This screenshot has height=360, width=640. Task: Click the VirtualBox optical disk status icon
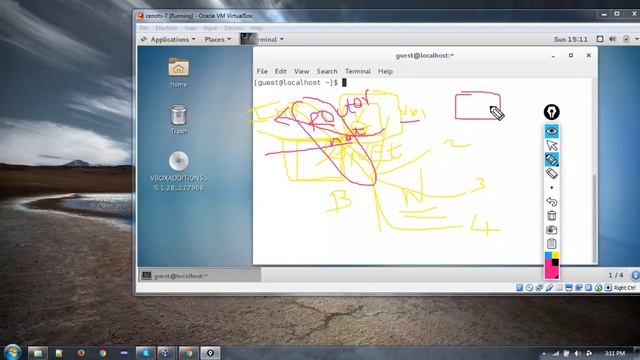tap(529, 288)
